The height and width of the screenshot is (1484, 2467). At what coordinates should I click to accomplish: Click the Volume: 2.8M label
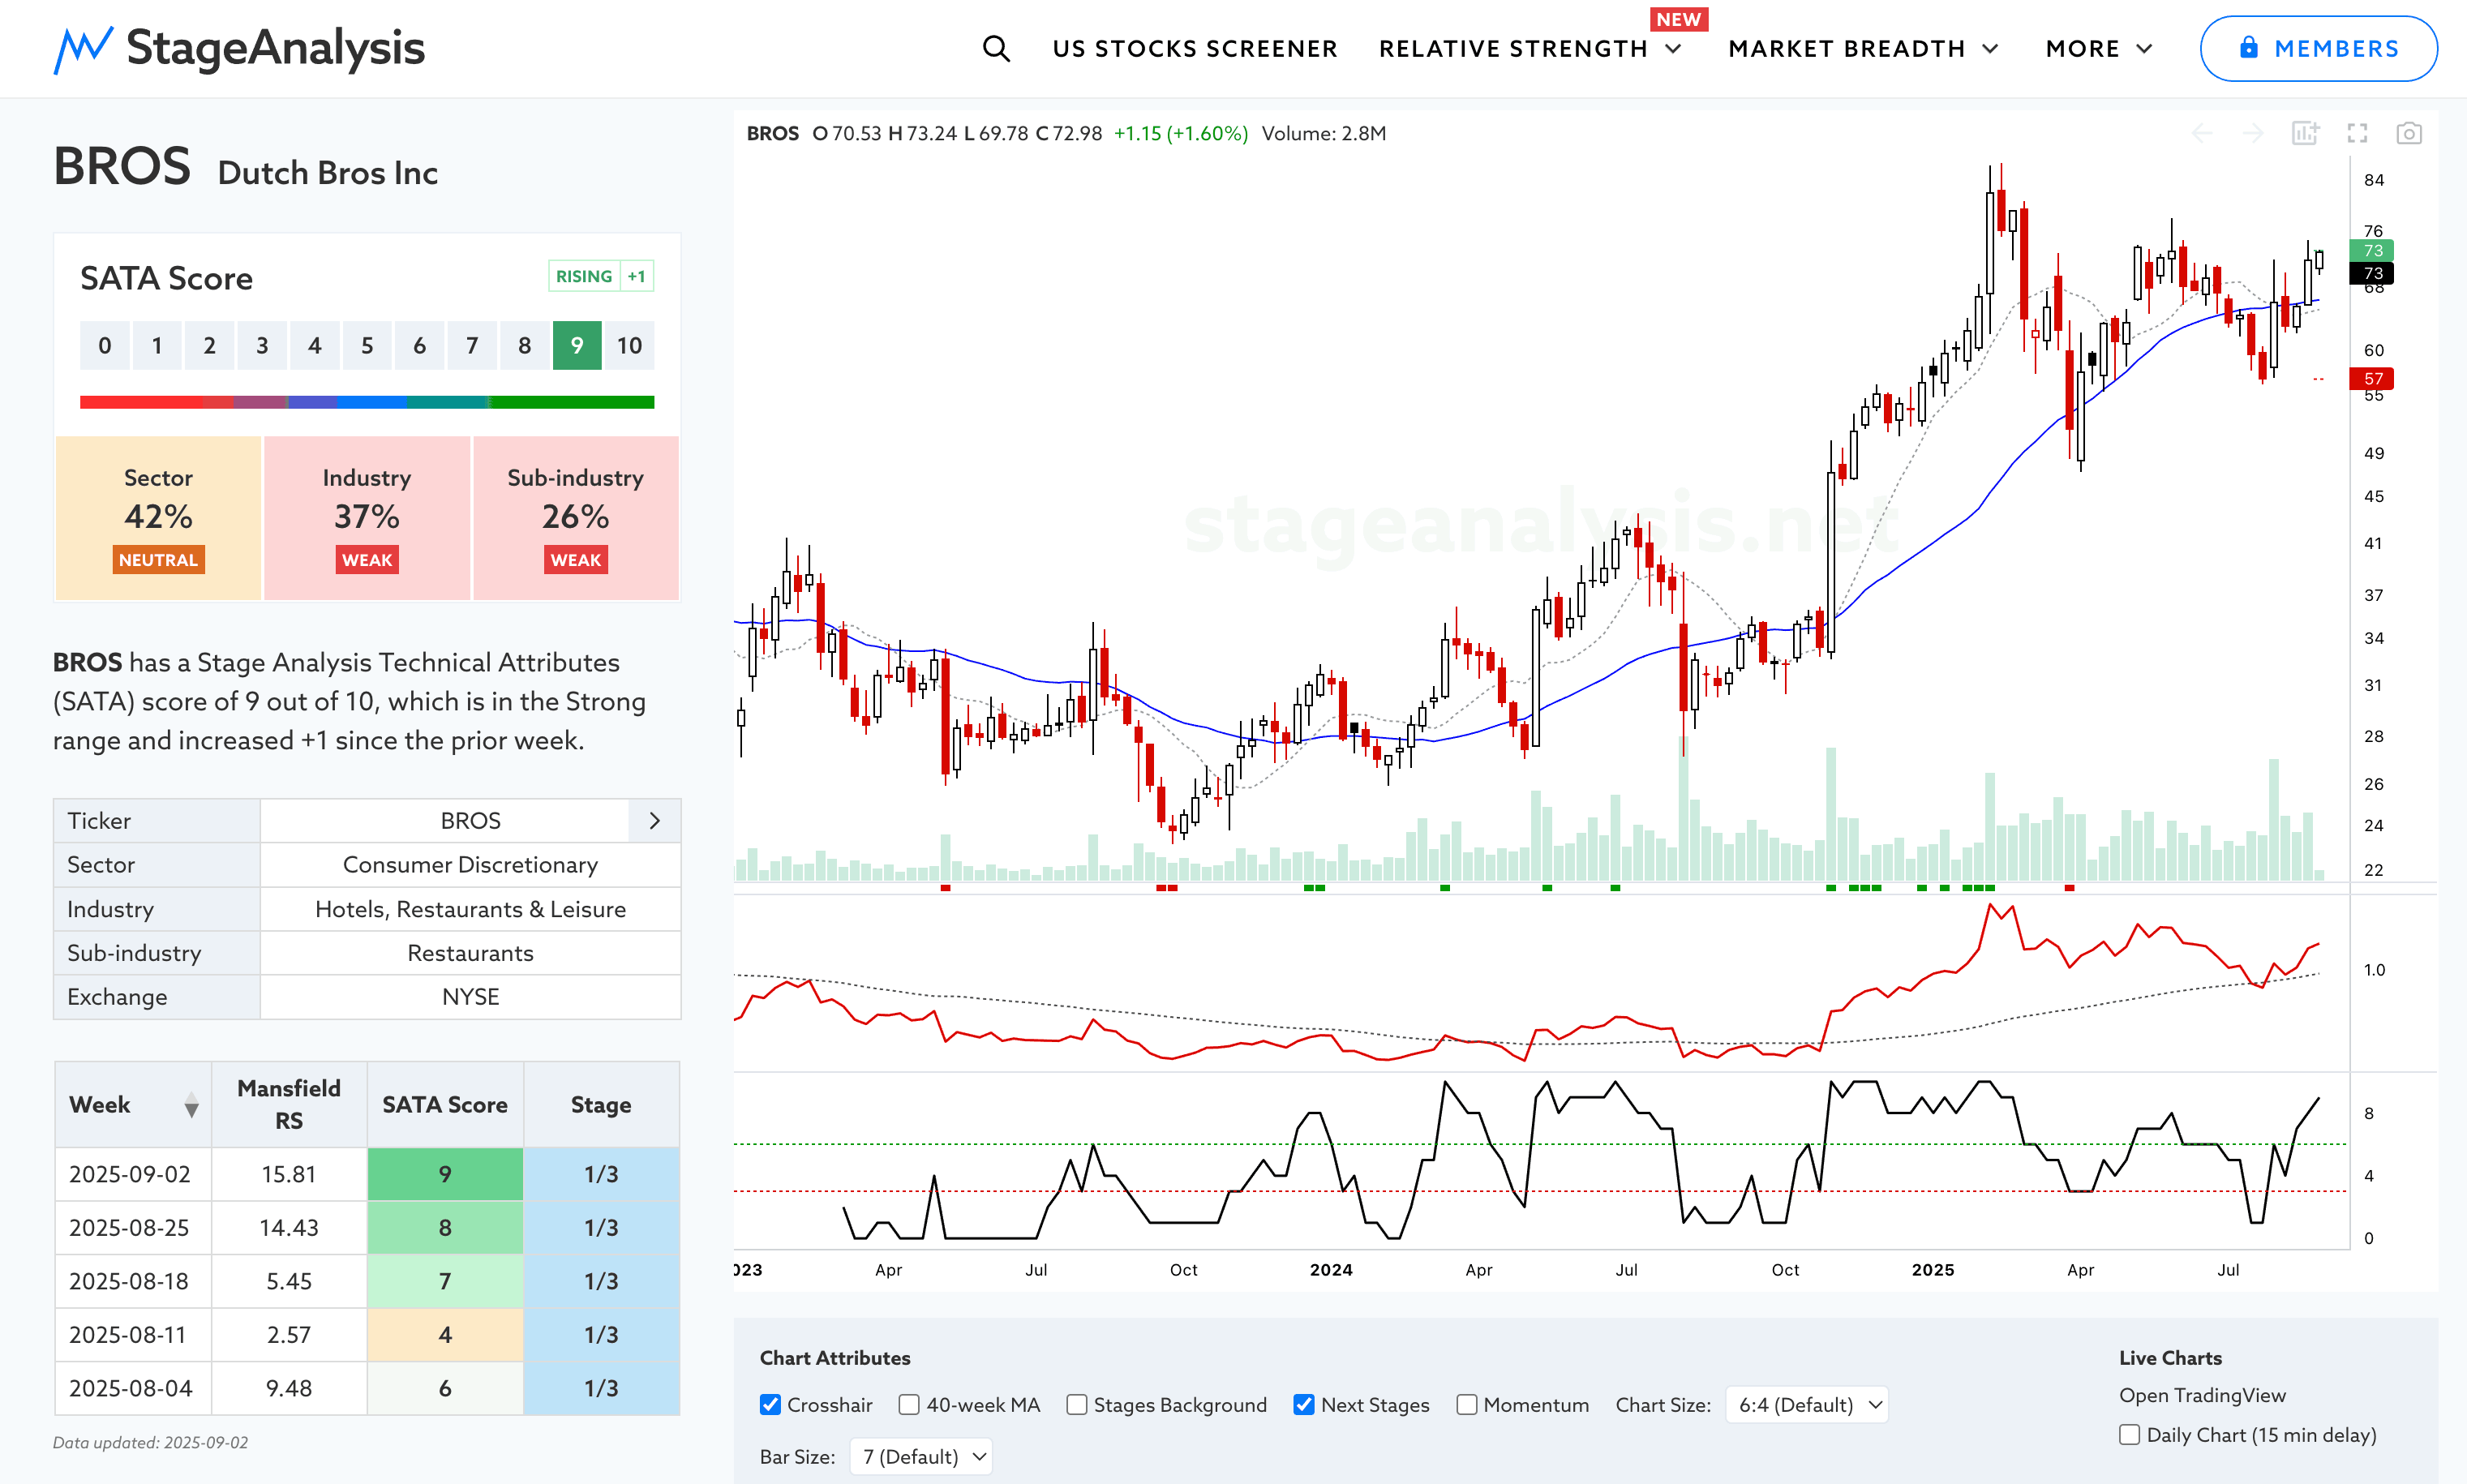(x=1324, y=133)
